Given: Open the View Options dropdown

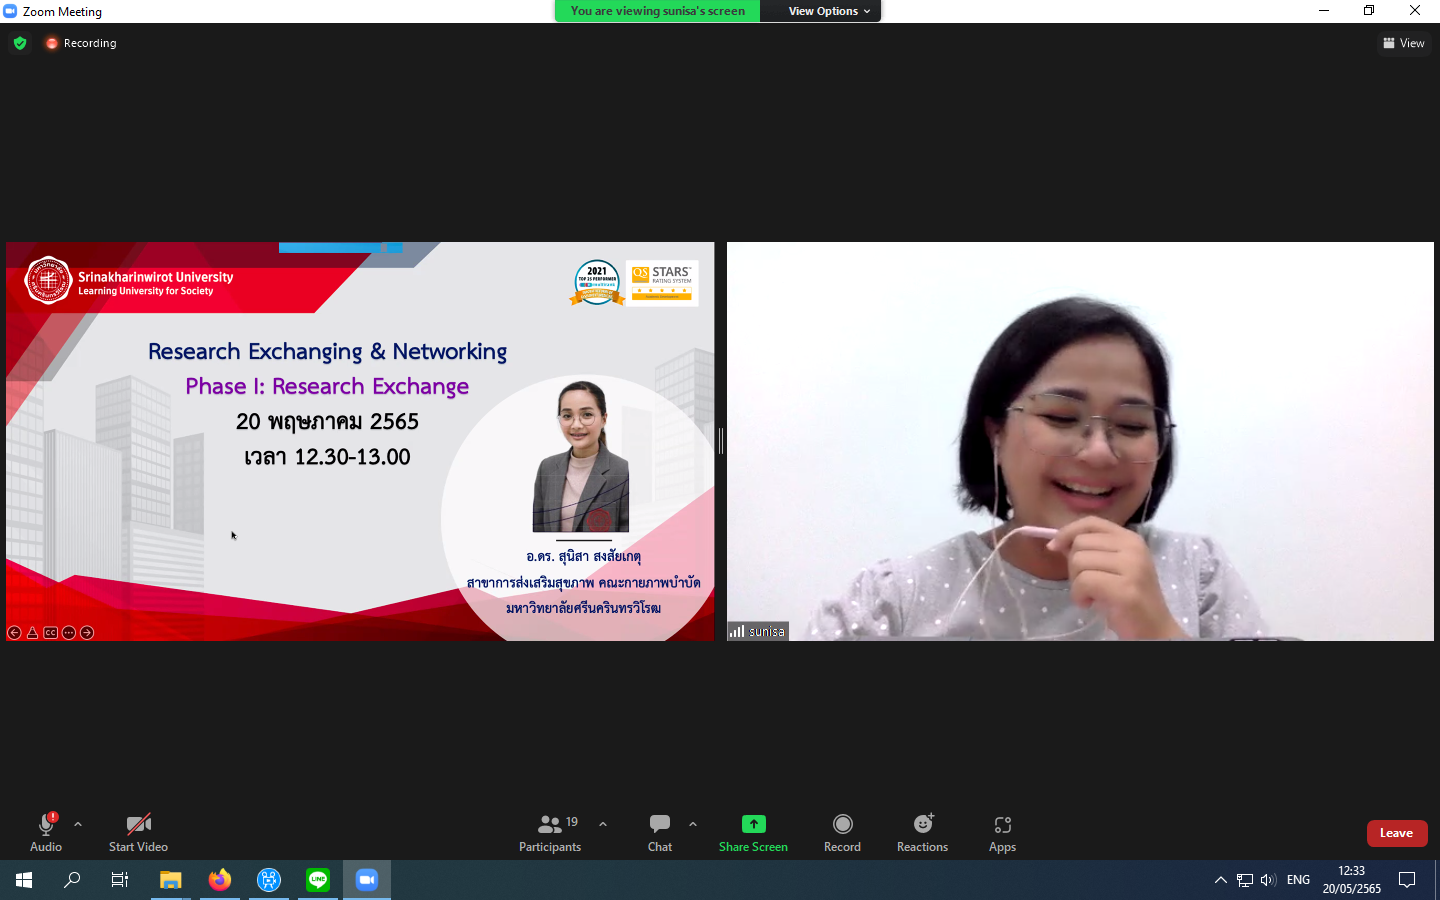Looking at the screenshot, I should 828,11.
